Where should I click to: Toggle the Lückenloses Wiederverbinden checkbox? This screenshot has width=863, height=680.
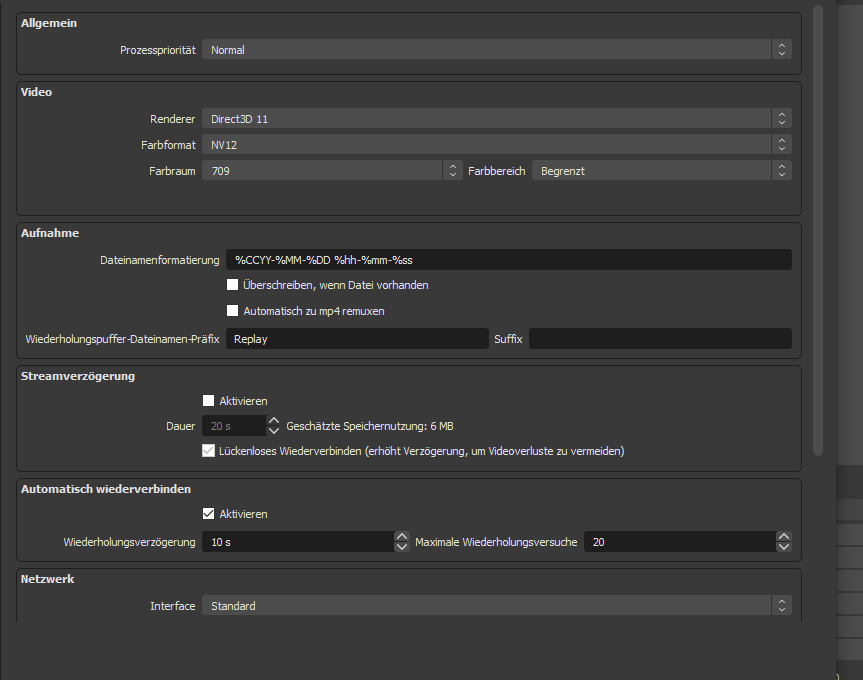(209, 451)
